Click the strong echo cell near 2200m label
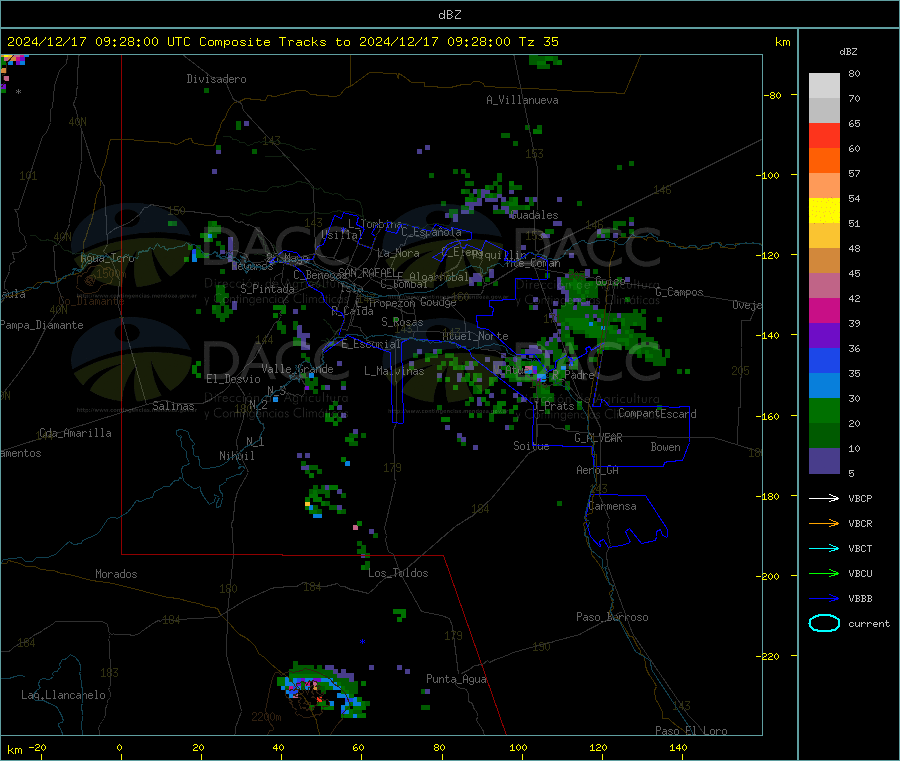The width and height of the screenshot is (900, 761). (323, 690)
